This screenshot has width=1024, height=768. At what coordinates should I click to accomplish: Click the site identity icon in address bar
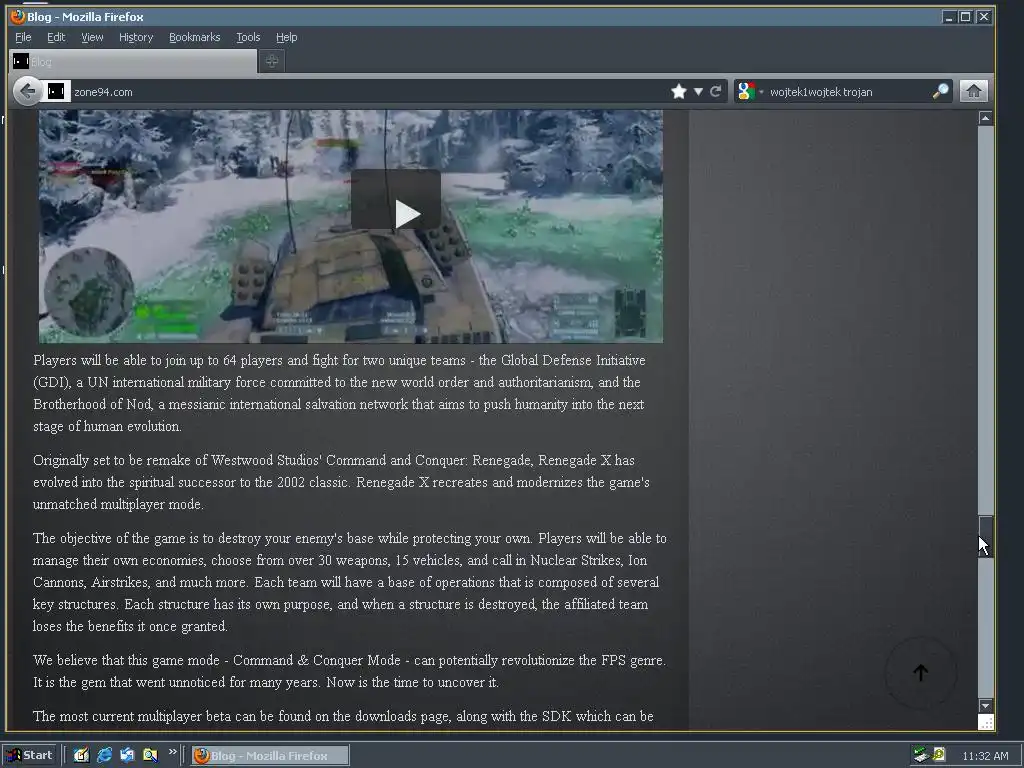point(56,91)
